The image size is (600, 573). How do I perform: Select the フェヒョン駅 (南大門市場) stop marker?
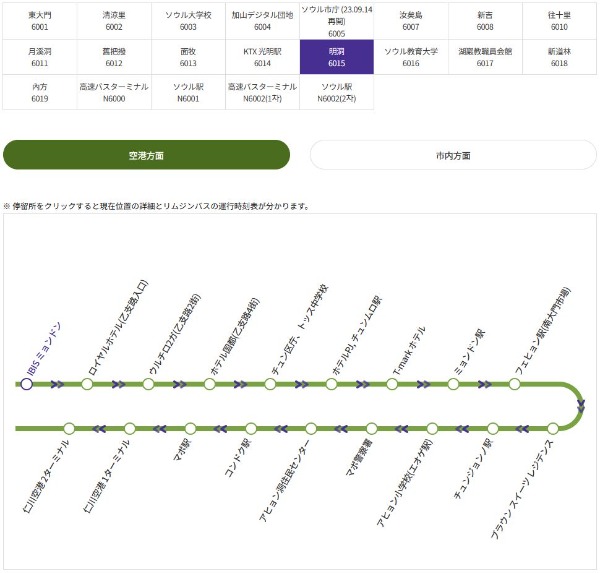point(515,384)
